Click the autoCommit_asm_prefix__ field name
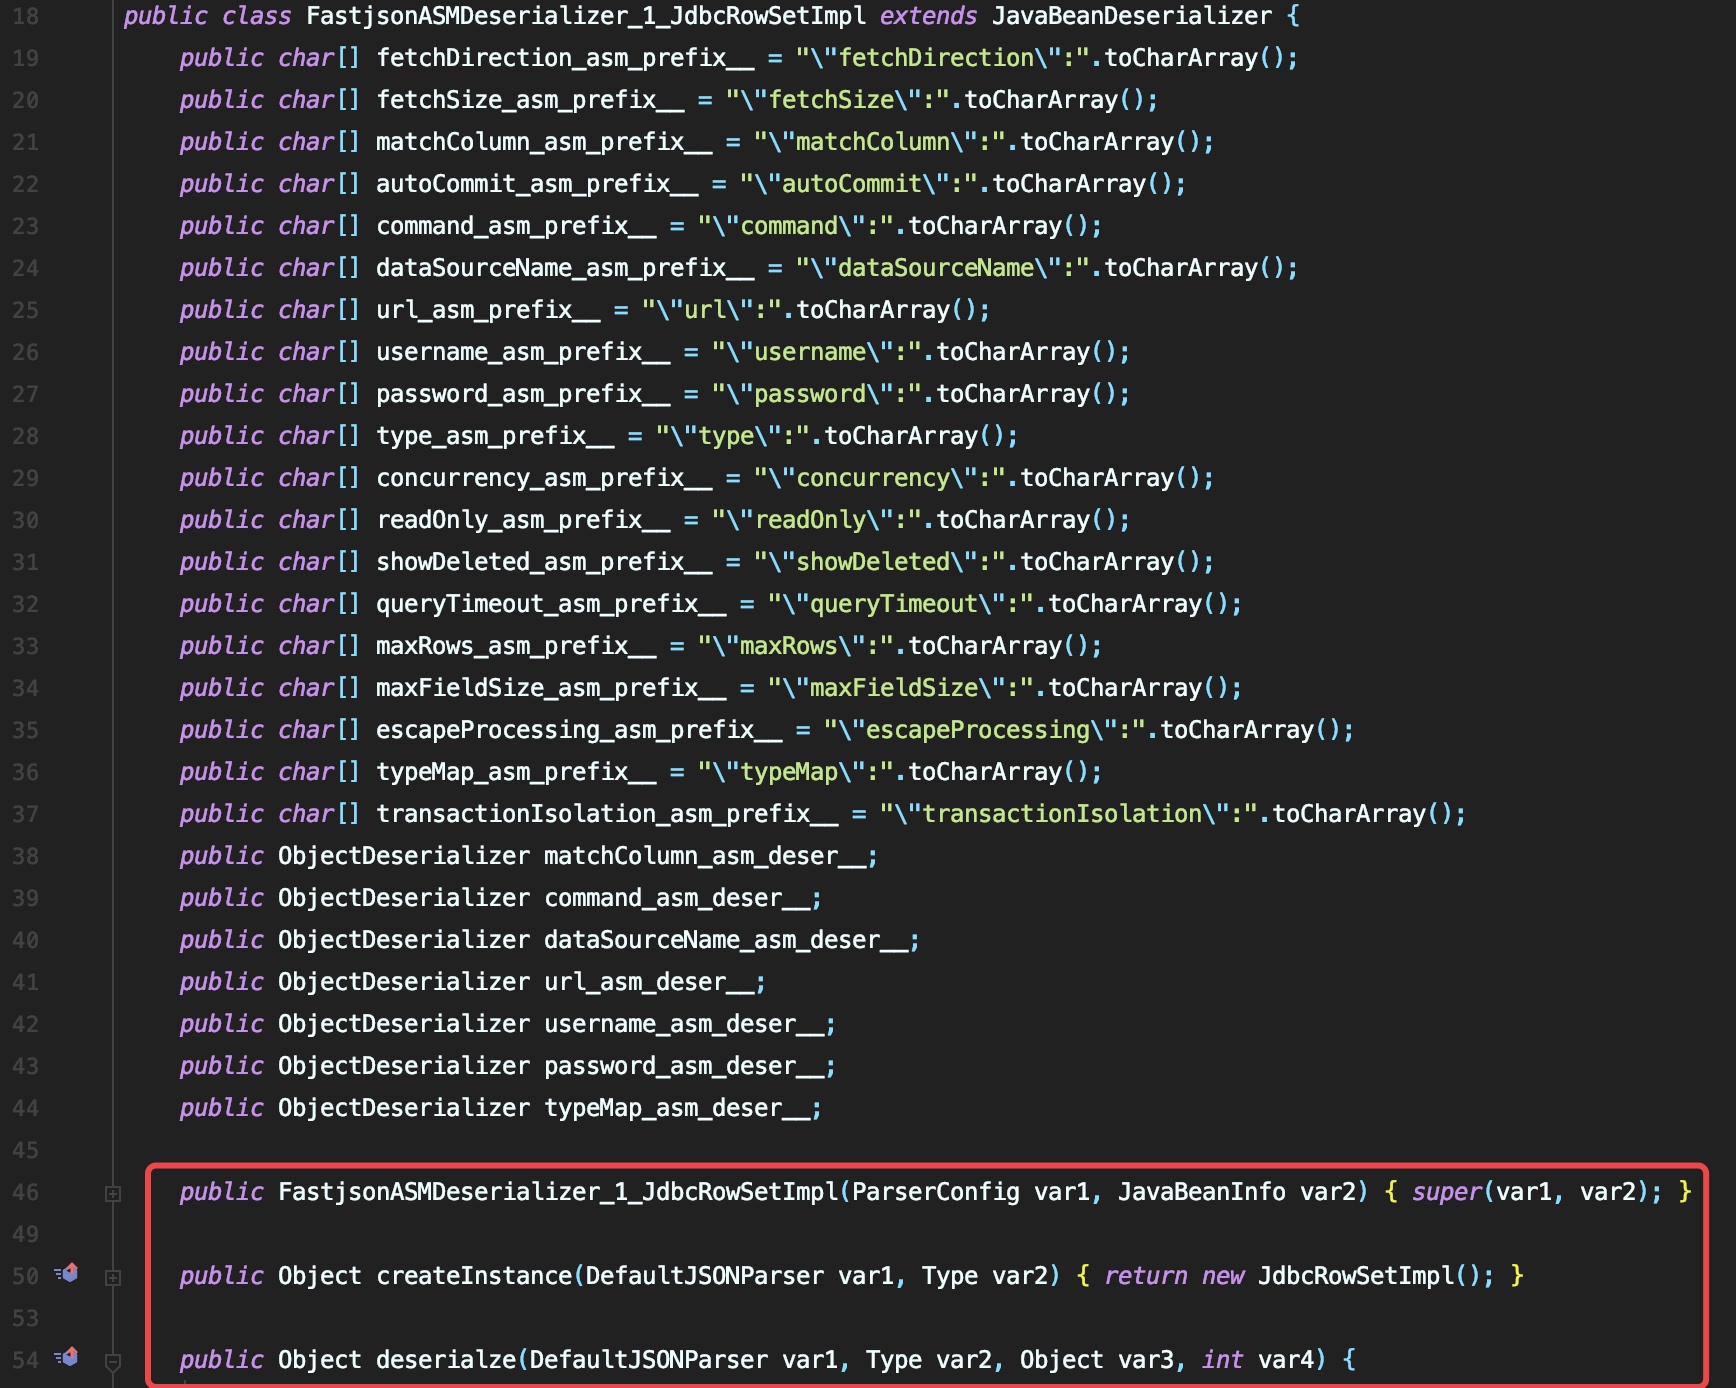 [x=537, y=184]
